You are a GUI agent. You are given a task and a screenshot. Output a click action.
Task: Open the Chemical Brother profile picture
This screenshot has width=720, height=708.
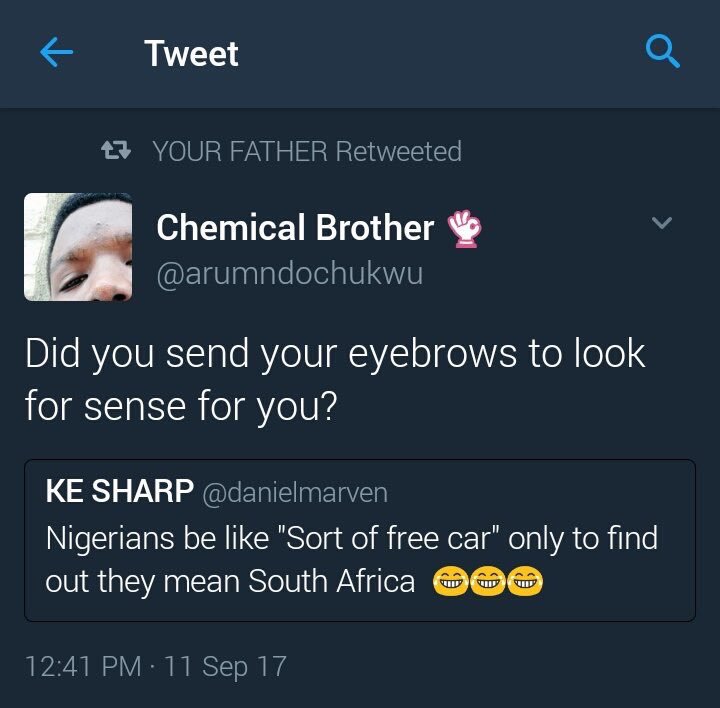78,247
